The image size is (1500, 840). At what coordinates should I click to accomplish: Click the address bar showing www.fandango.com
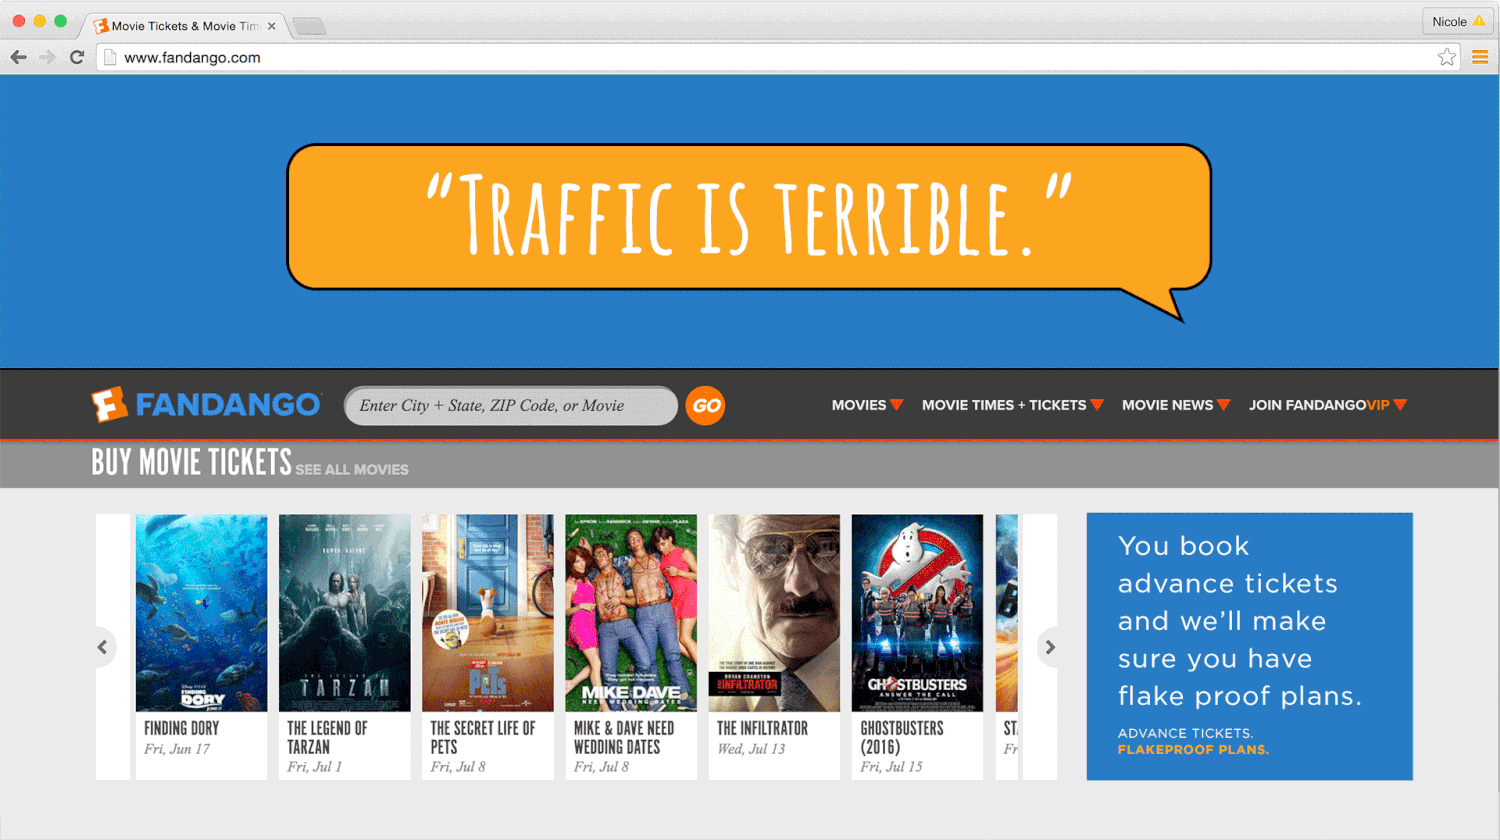pos(777,57)
